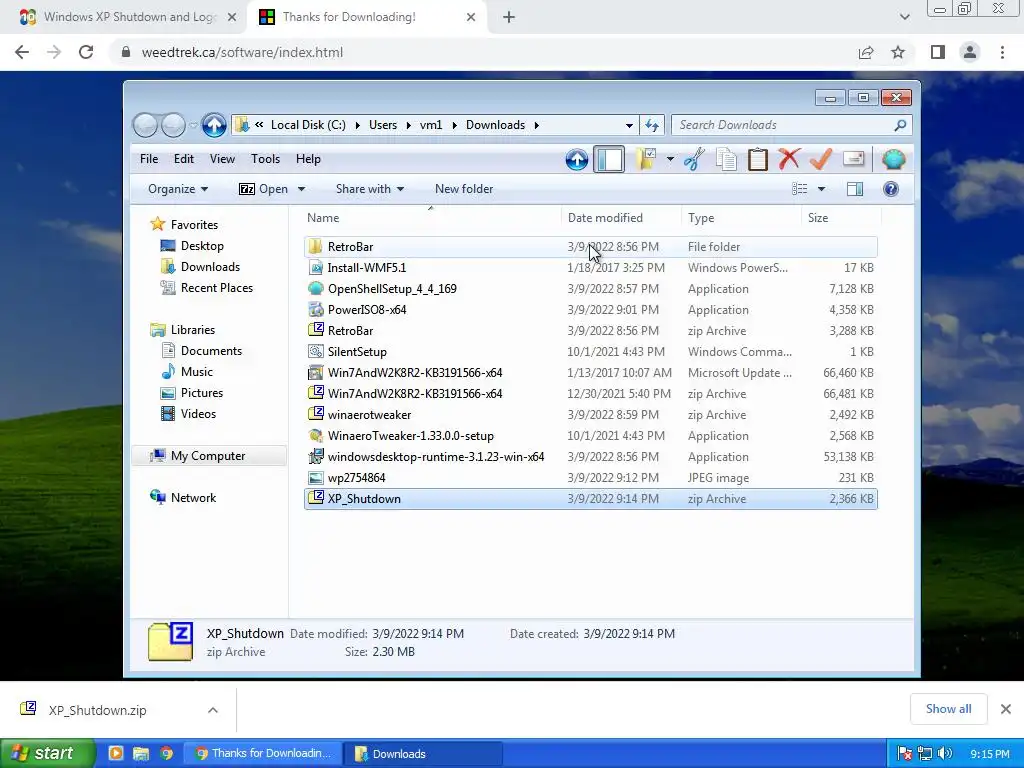The image size is (1024, 768).
Task: Select the RetroBar folder row
Action: (590, 247)
